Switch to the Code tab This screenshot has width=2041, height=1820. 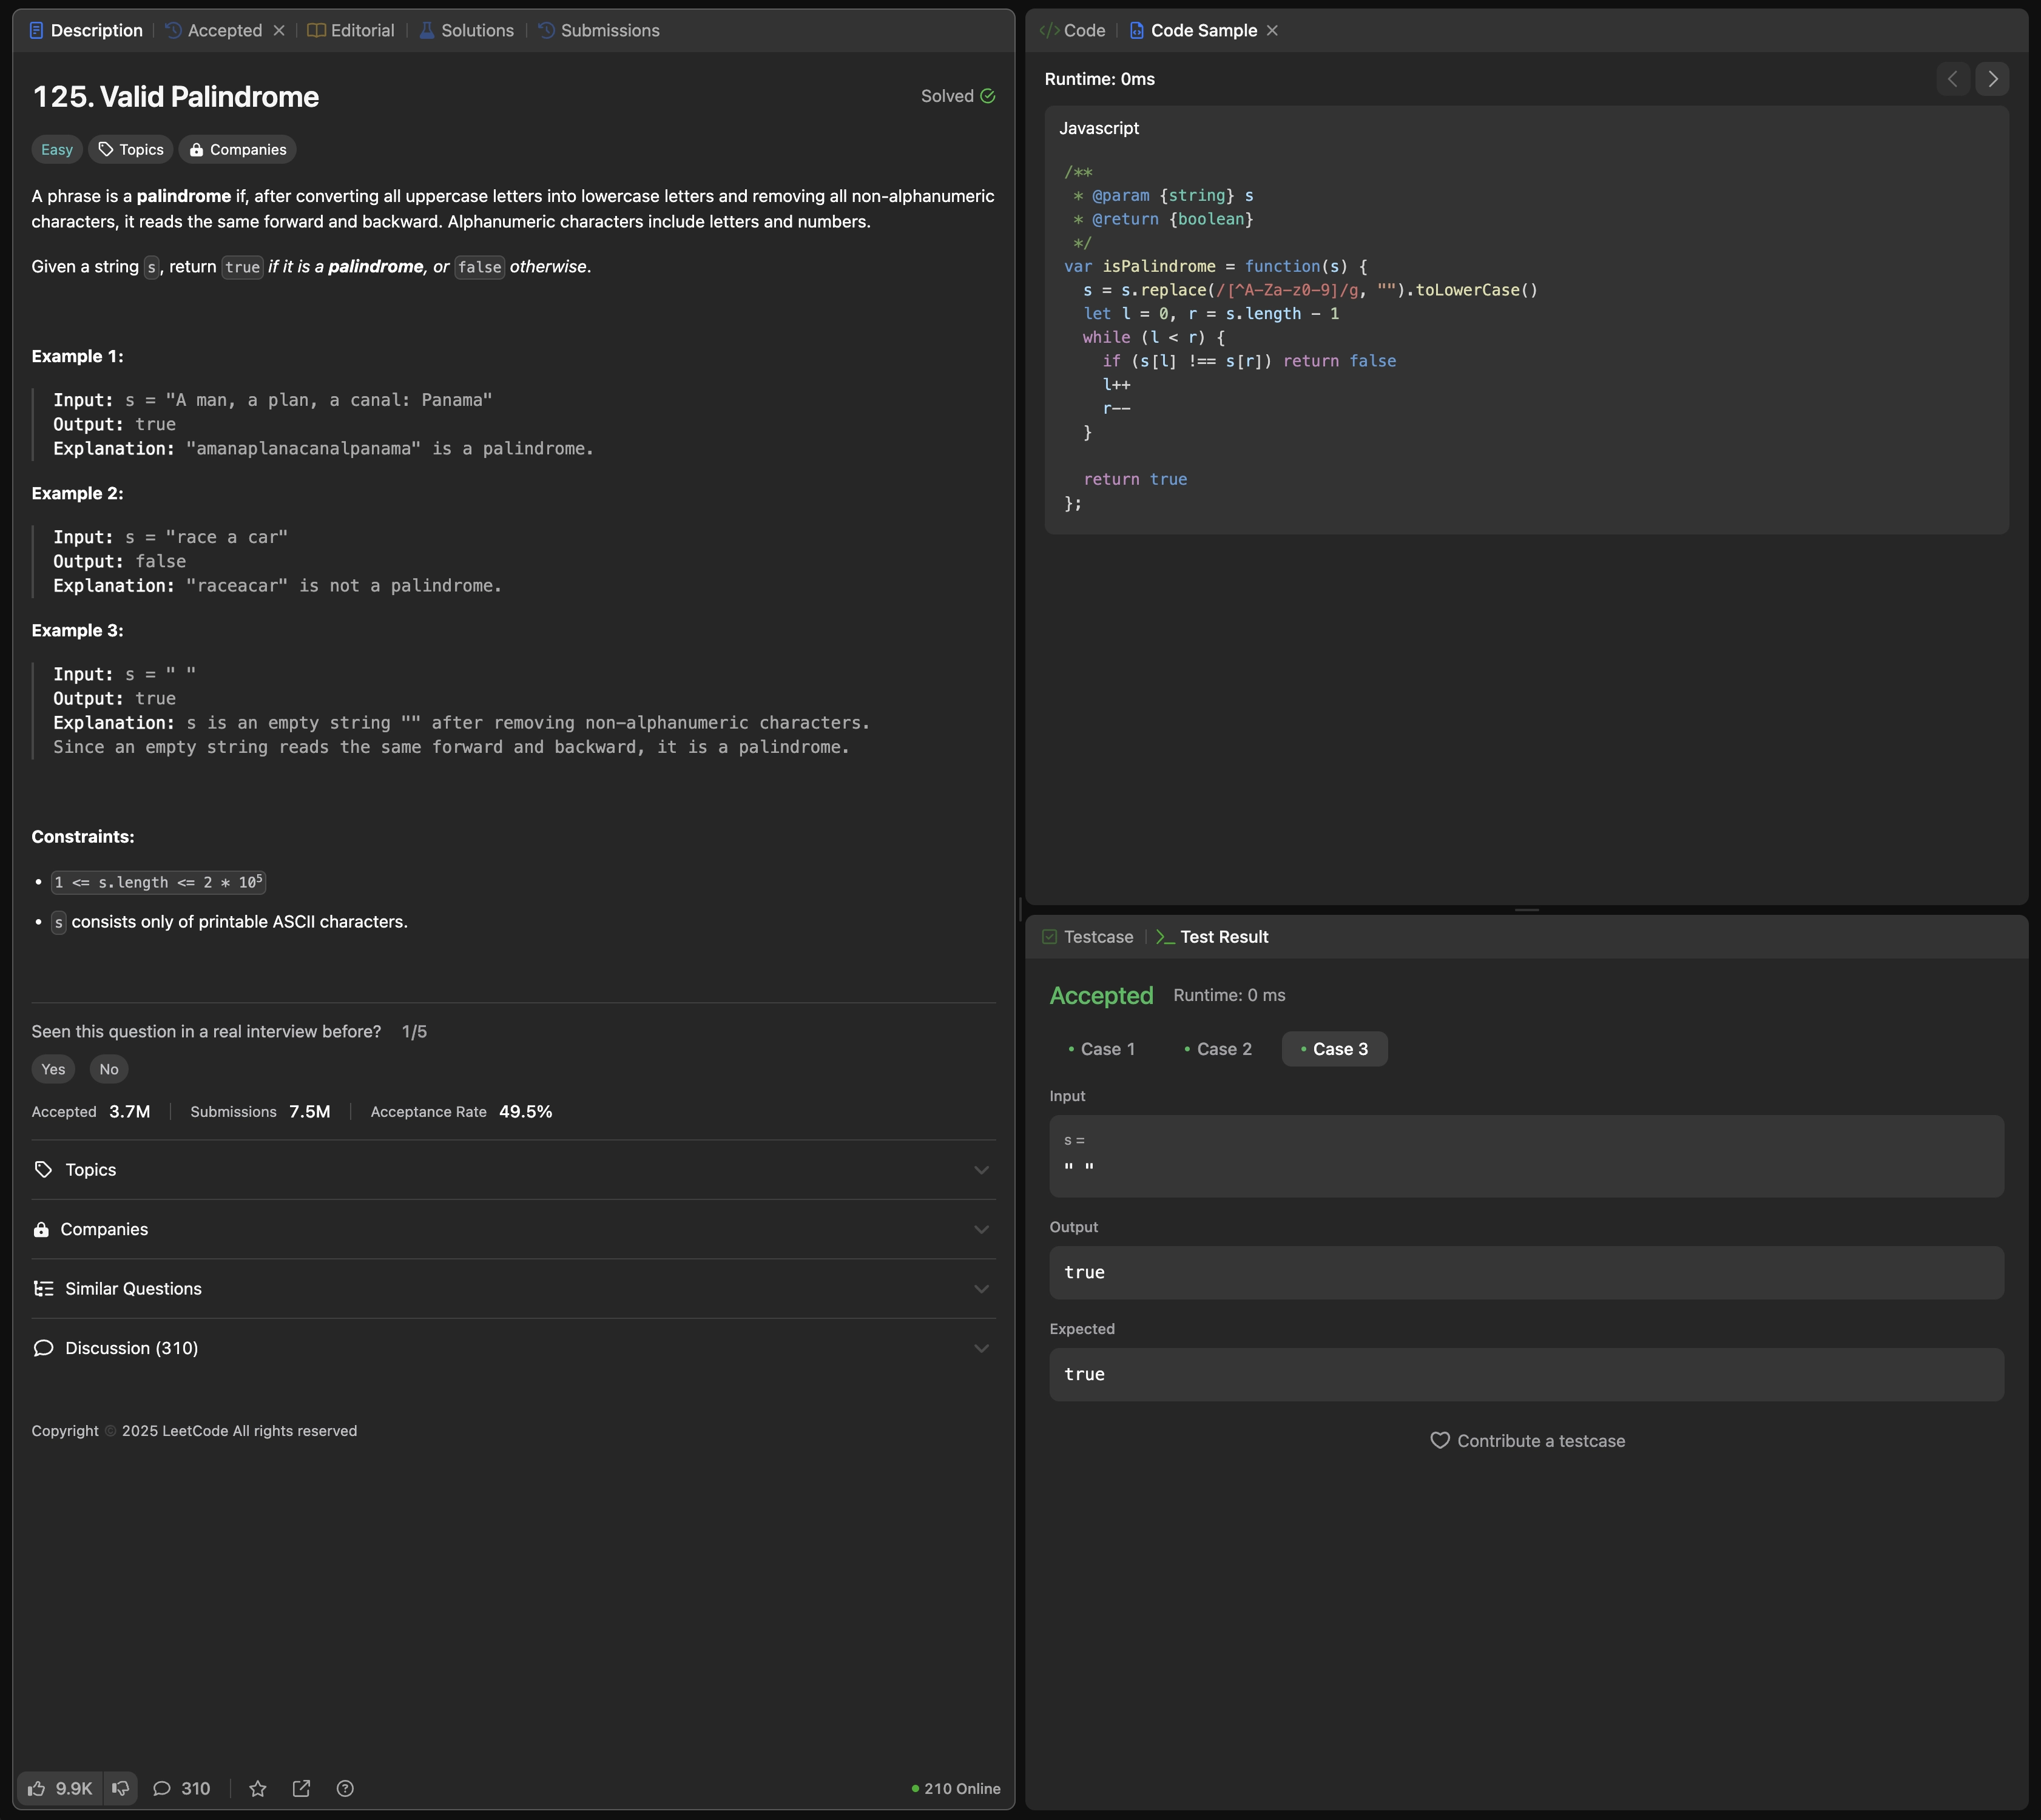point(1073,31)
